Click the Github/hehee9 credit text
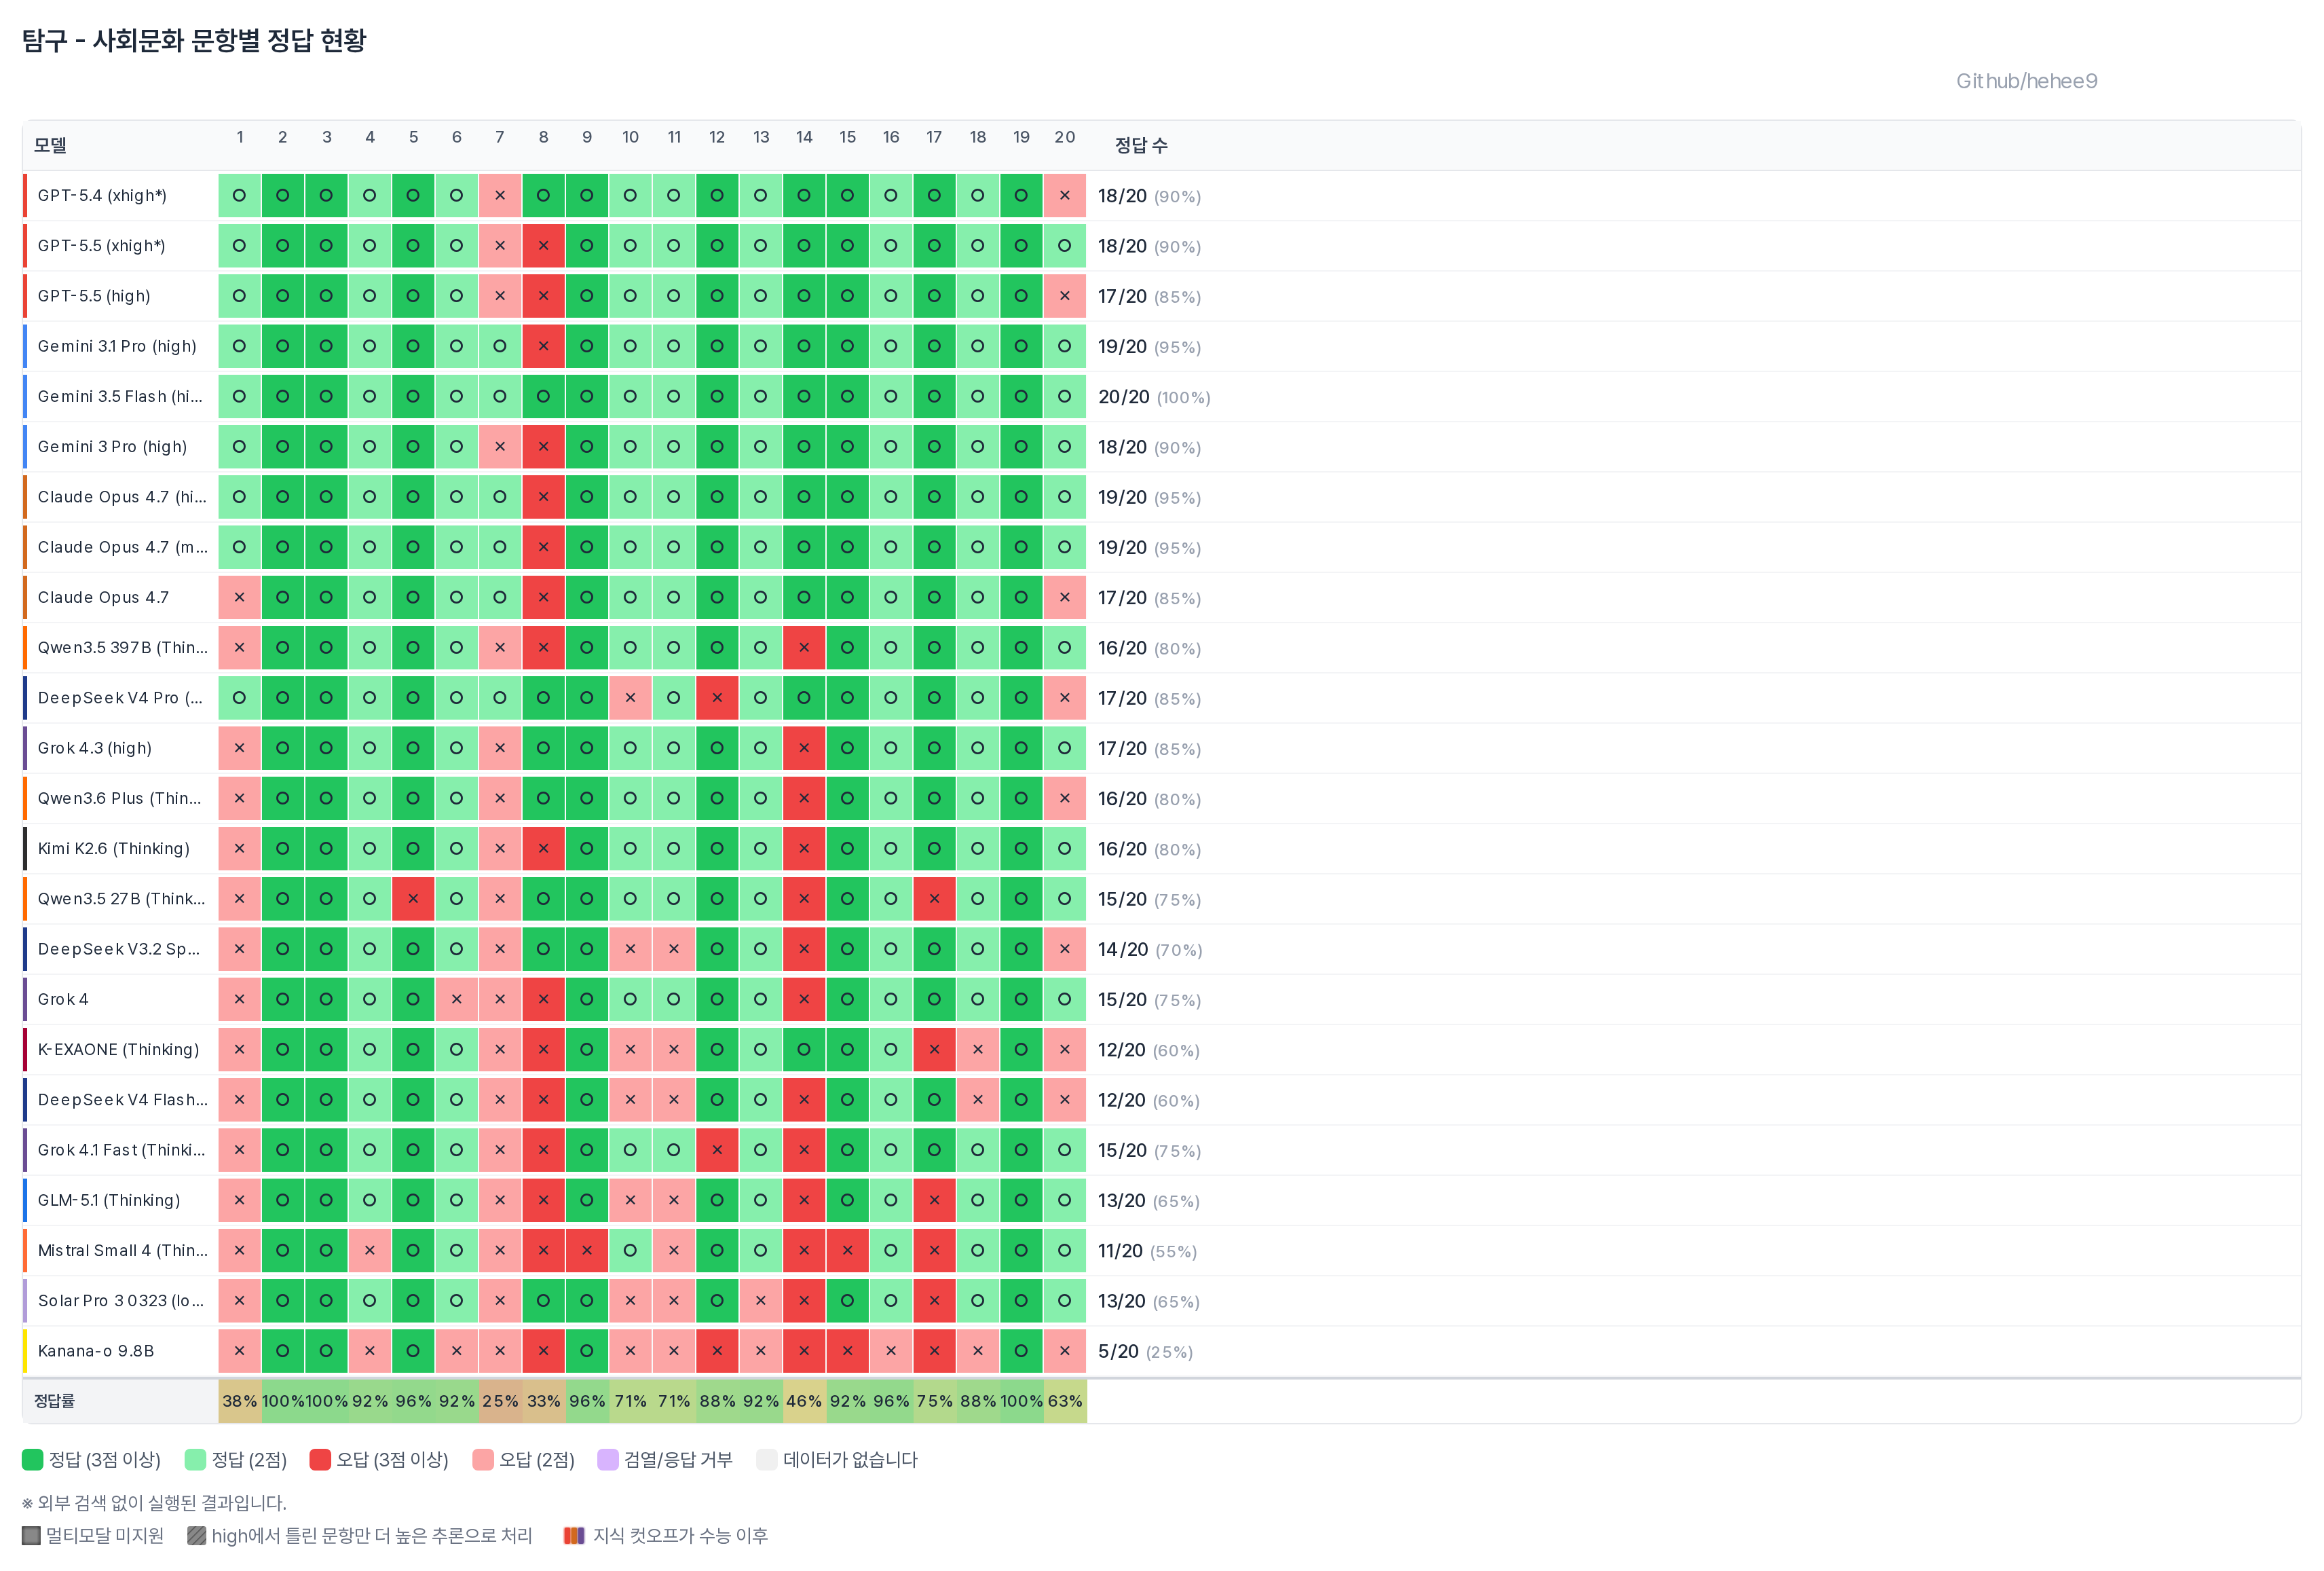The width and height of the screenshot is (2324, 1571). coord(2026,81)
